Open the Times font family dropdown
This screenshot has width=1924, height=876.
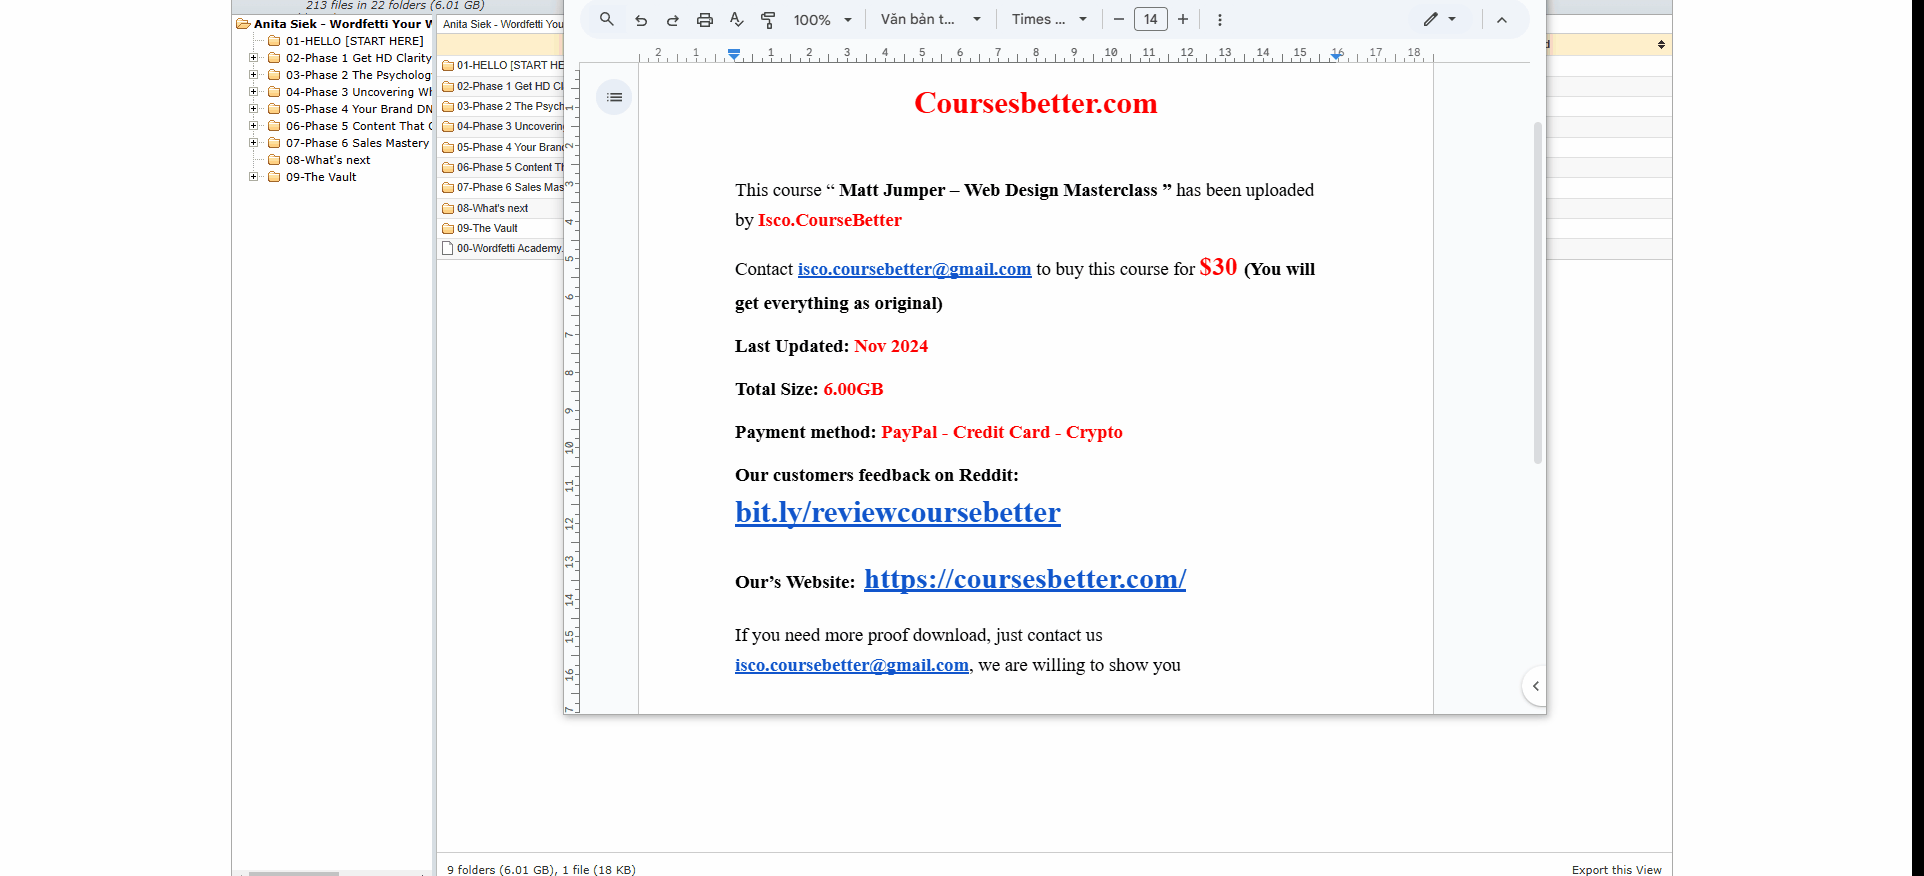point(1049,19)
